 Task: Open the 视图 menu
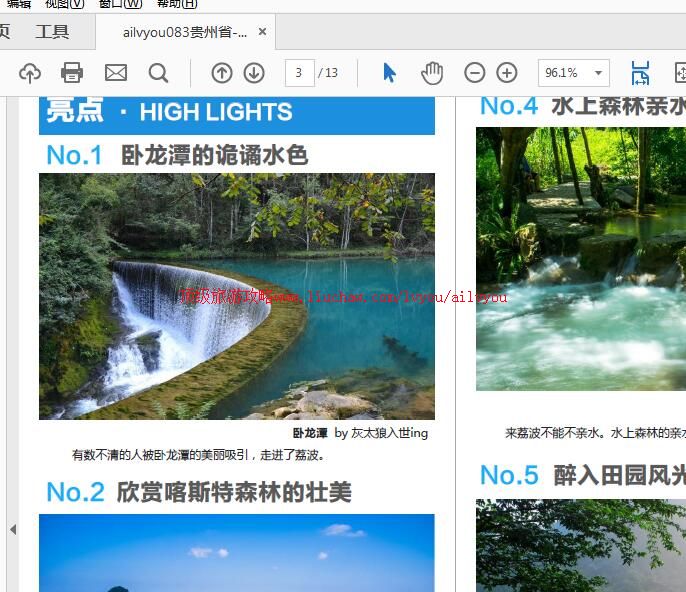pos(64,4)
